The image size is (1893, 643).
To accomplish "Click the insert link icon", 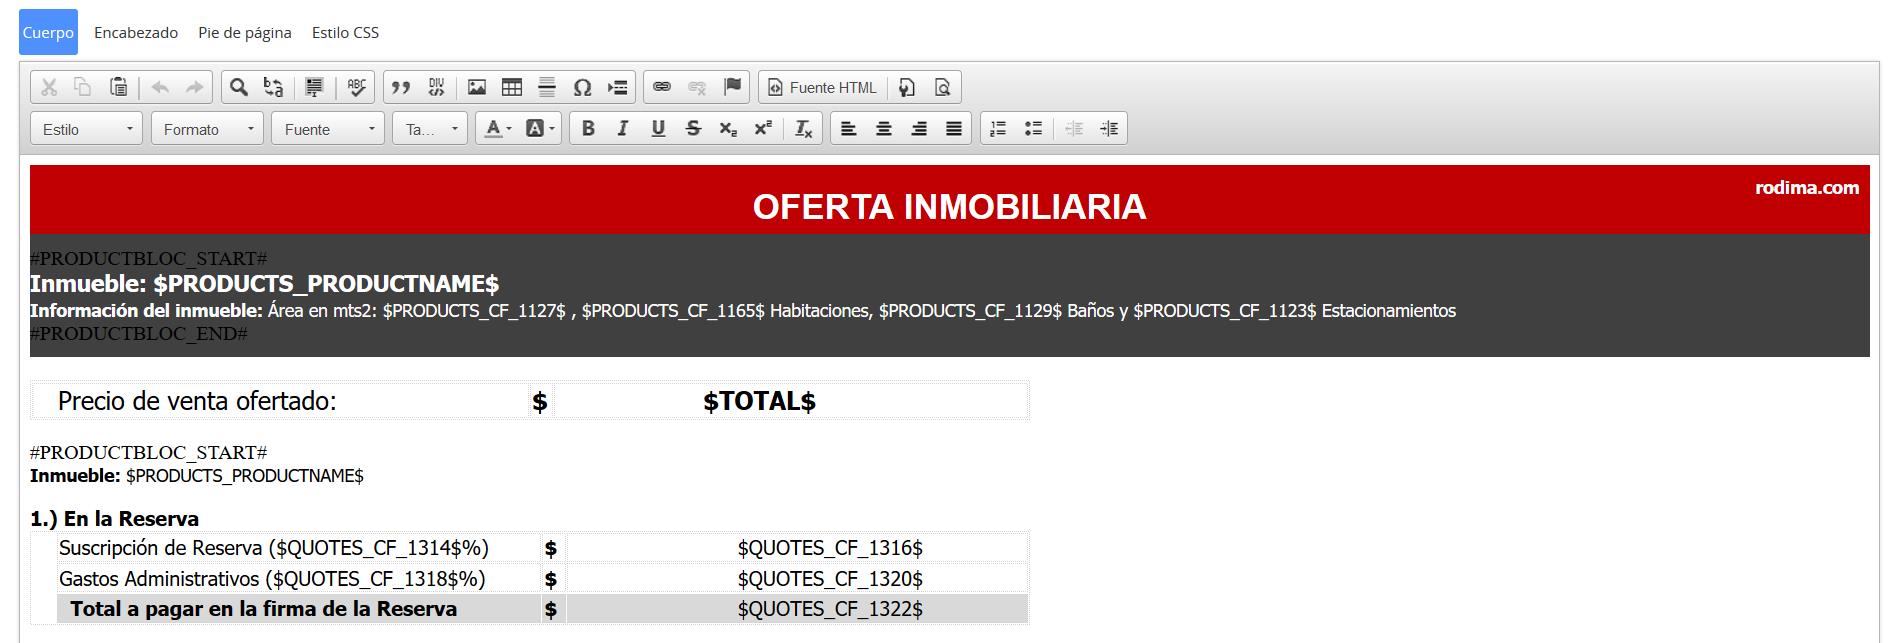I will point(662,88).
